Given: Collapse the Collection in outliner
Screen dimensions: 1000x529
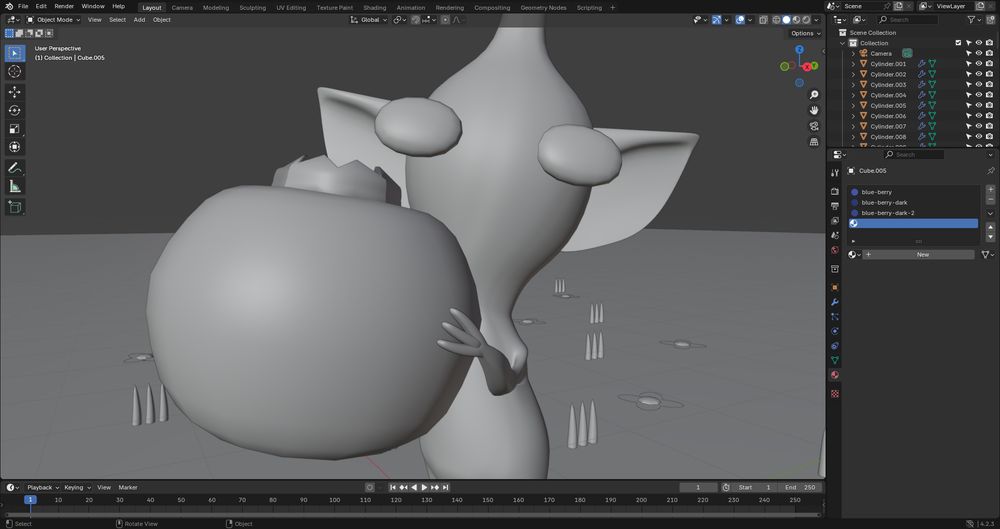Looking at the screenshot, I should pyautogui.click(x=843, y=43).
